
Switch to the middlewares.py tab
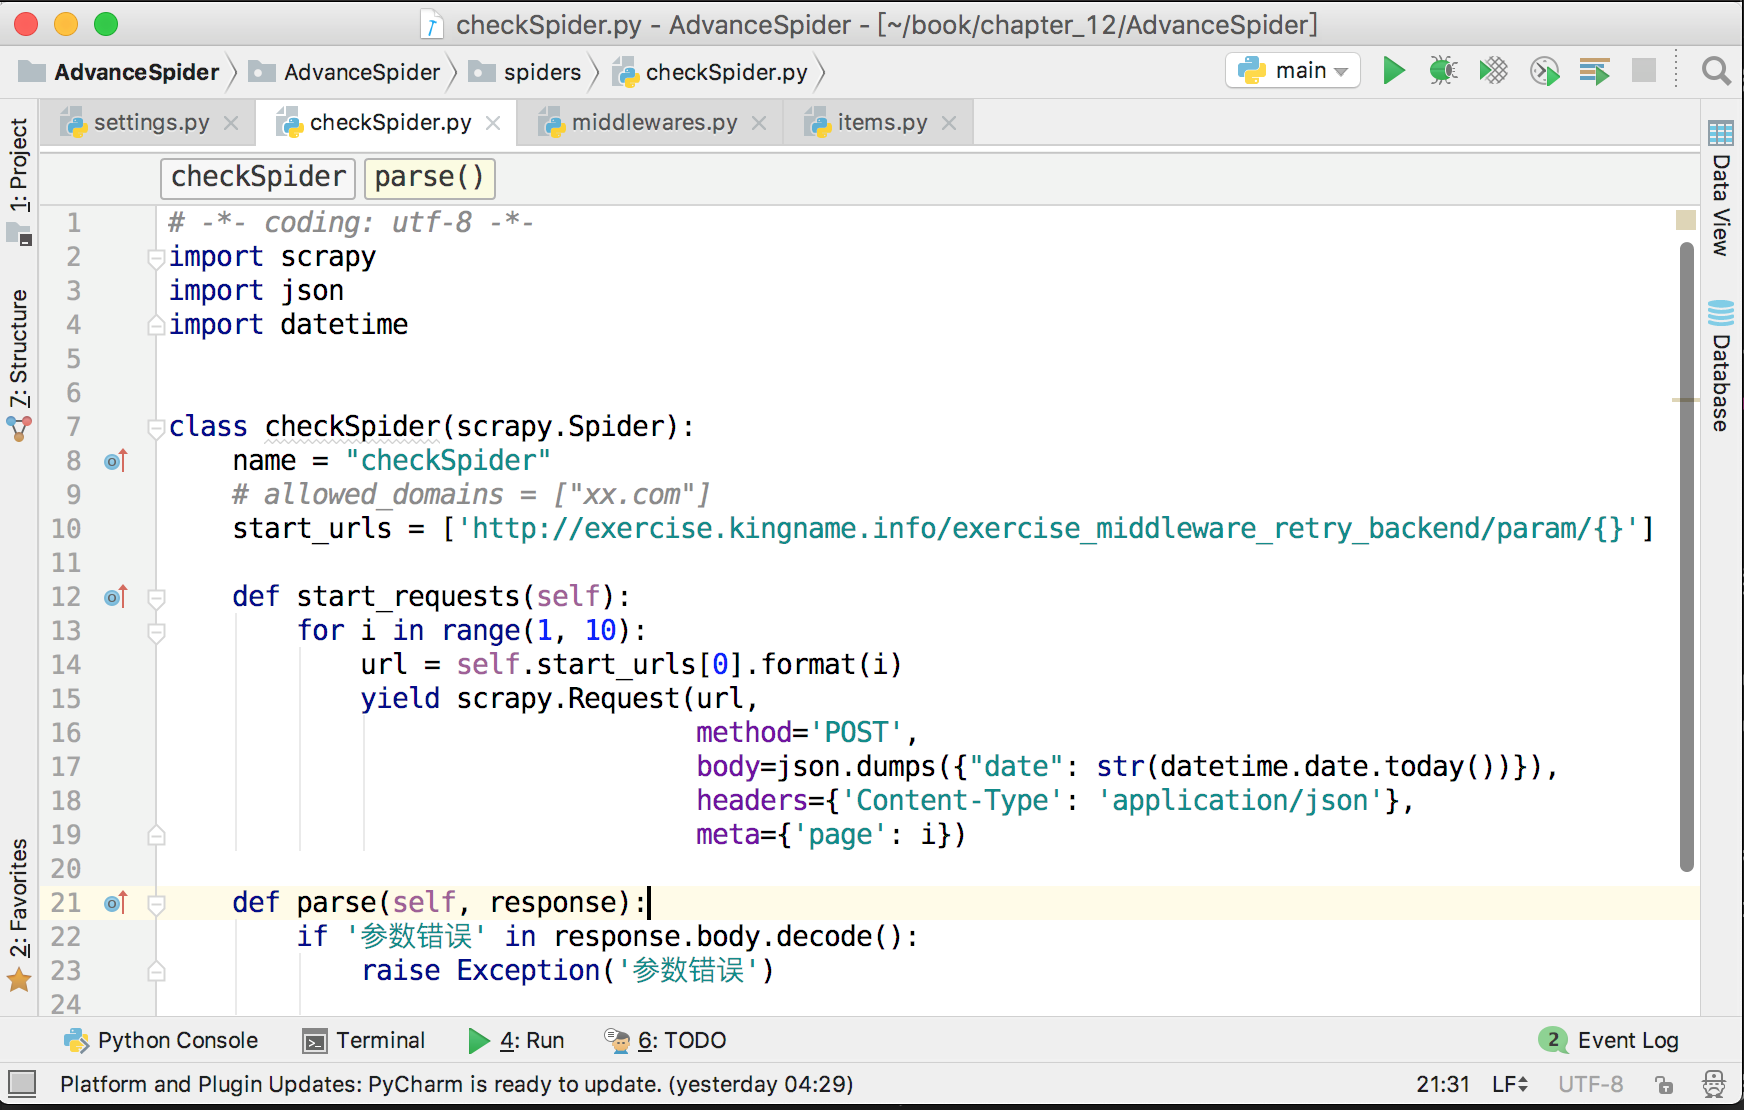coord(653,123)
